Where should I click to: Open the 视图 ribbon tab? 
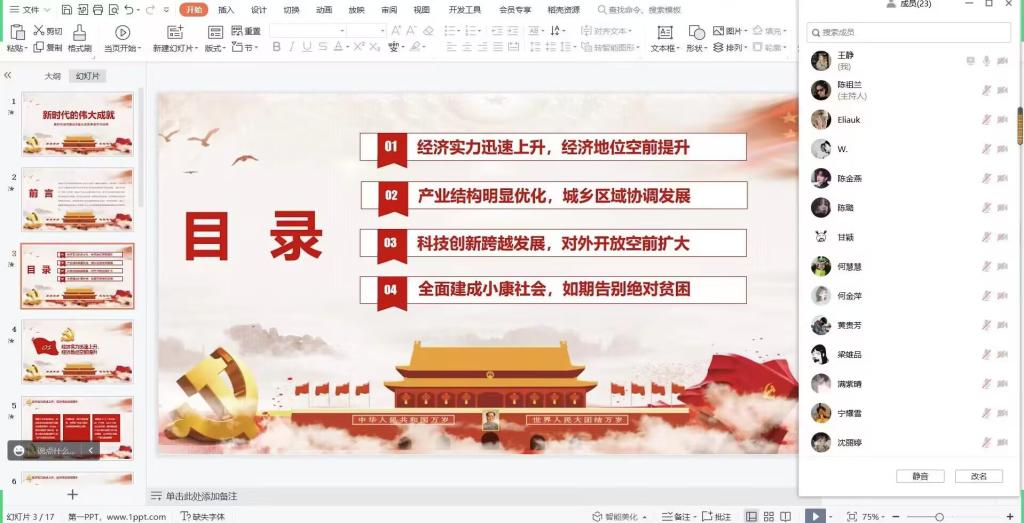tap(422, 10)
